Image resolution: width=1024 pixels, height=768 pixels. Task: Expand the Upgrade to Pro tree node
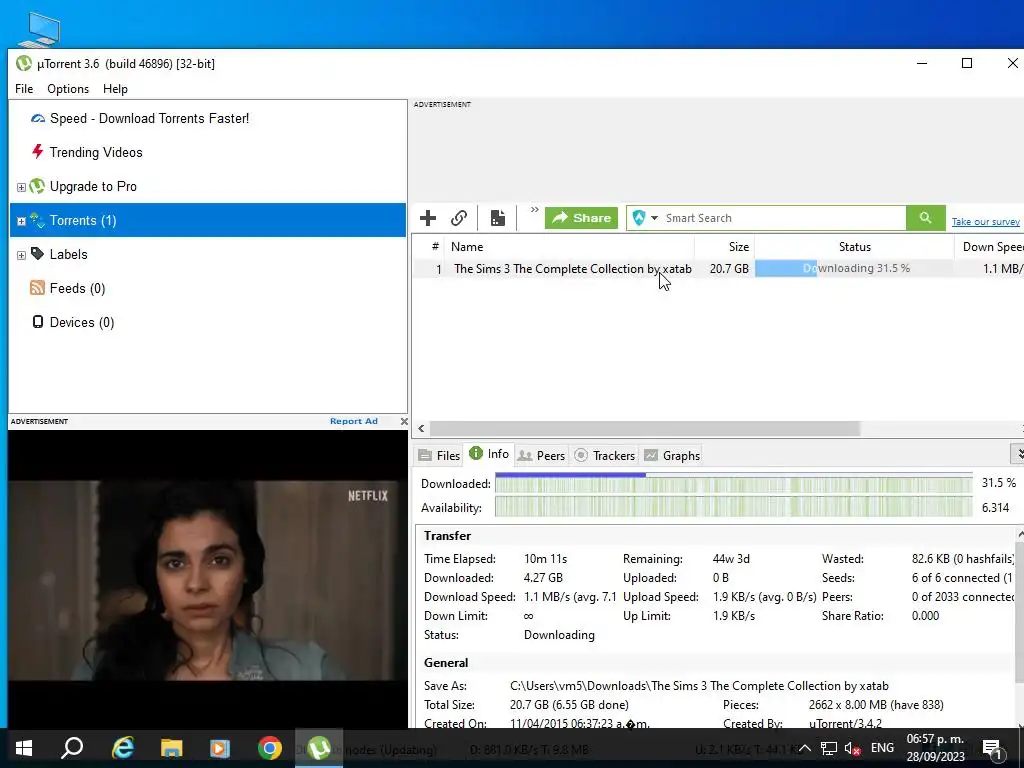point(21,187)
